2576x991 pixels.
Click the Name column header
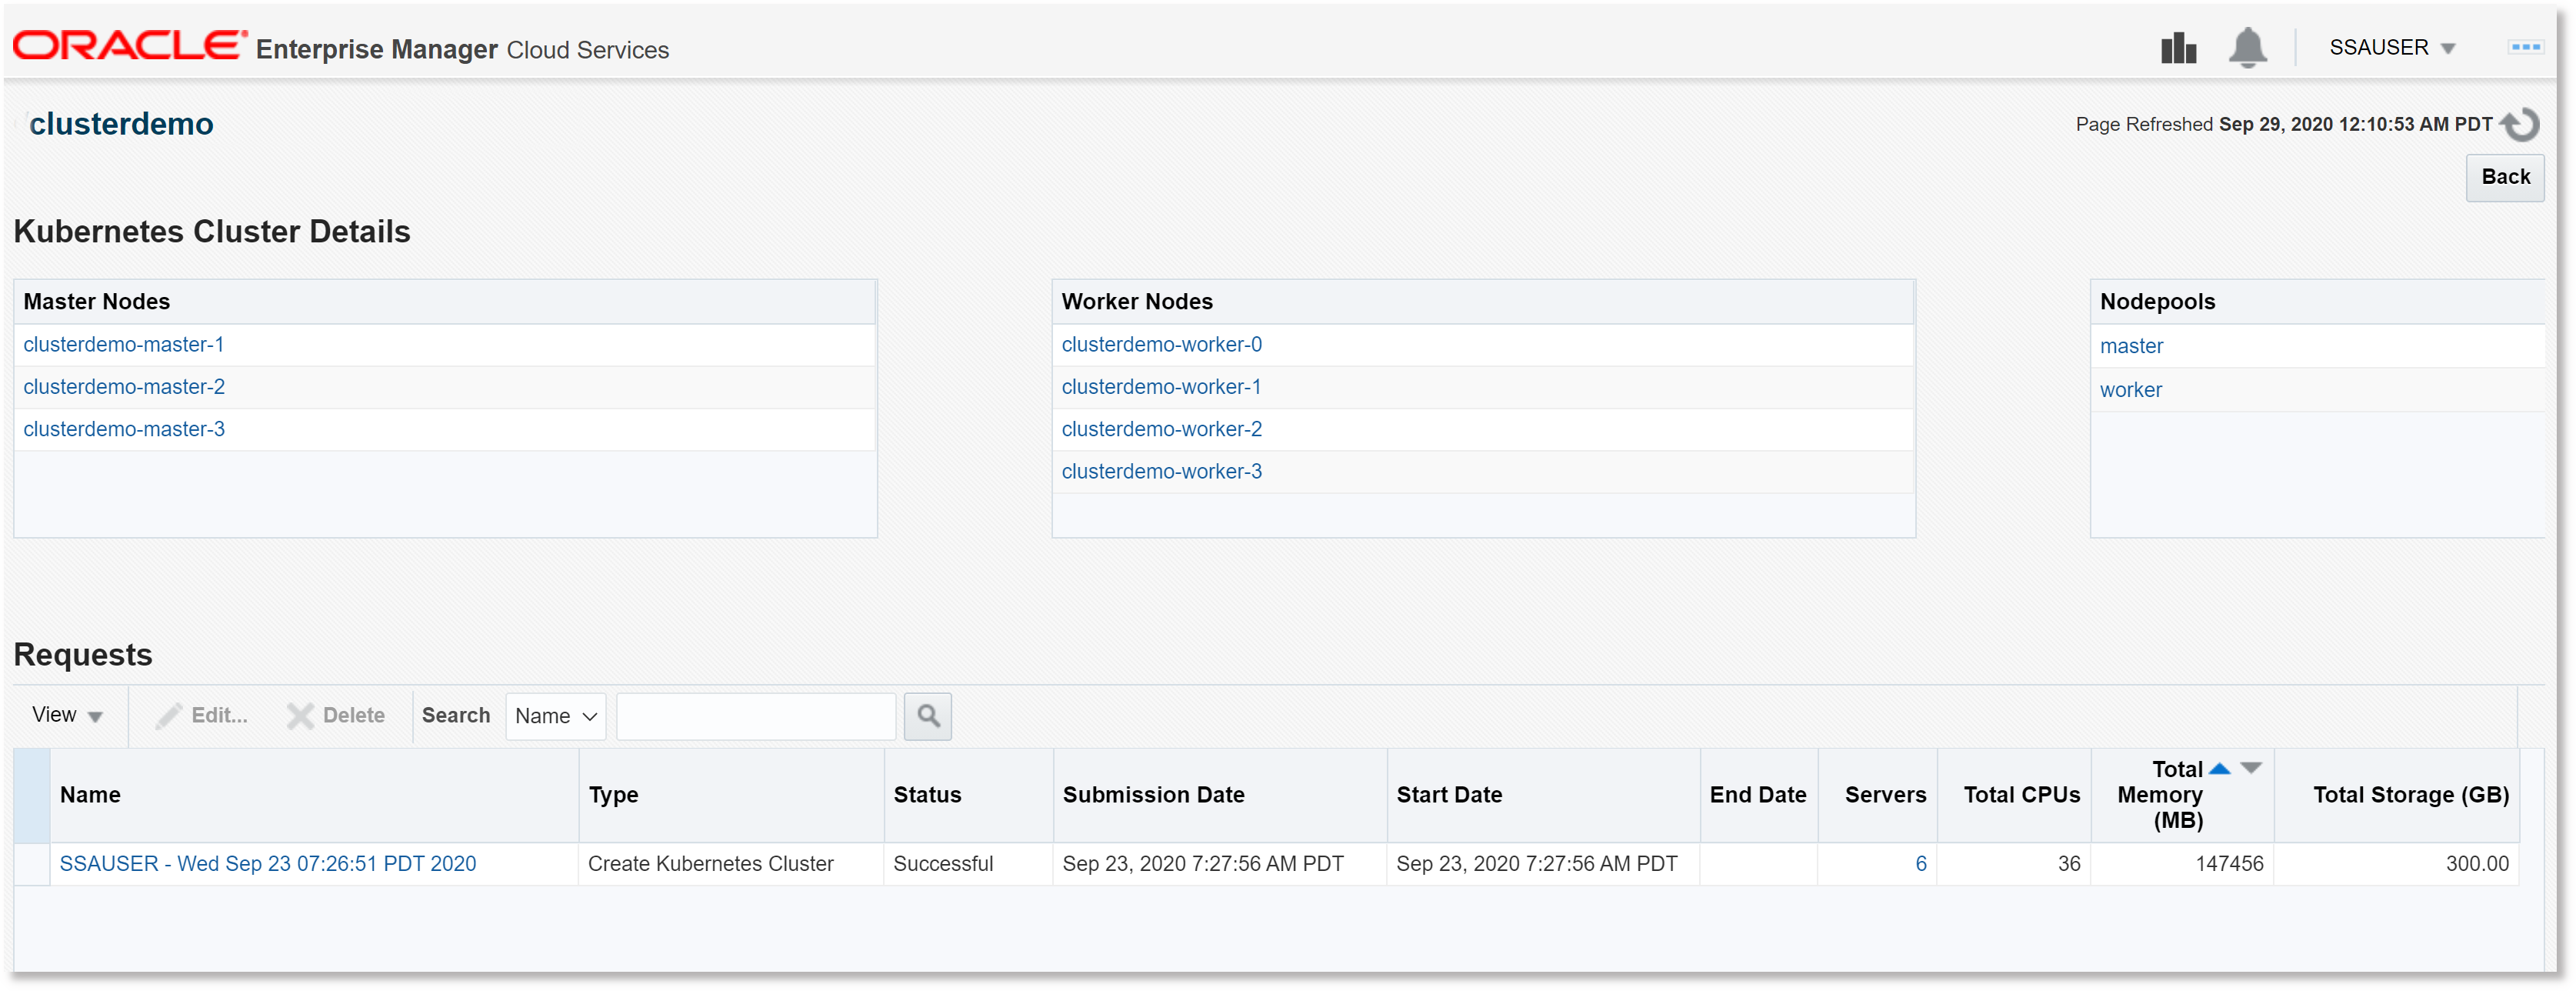(314, 795)
